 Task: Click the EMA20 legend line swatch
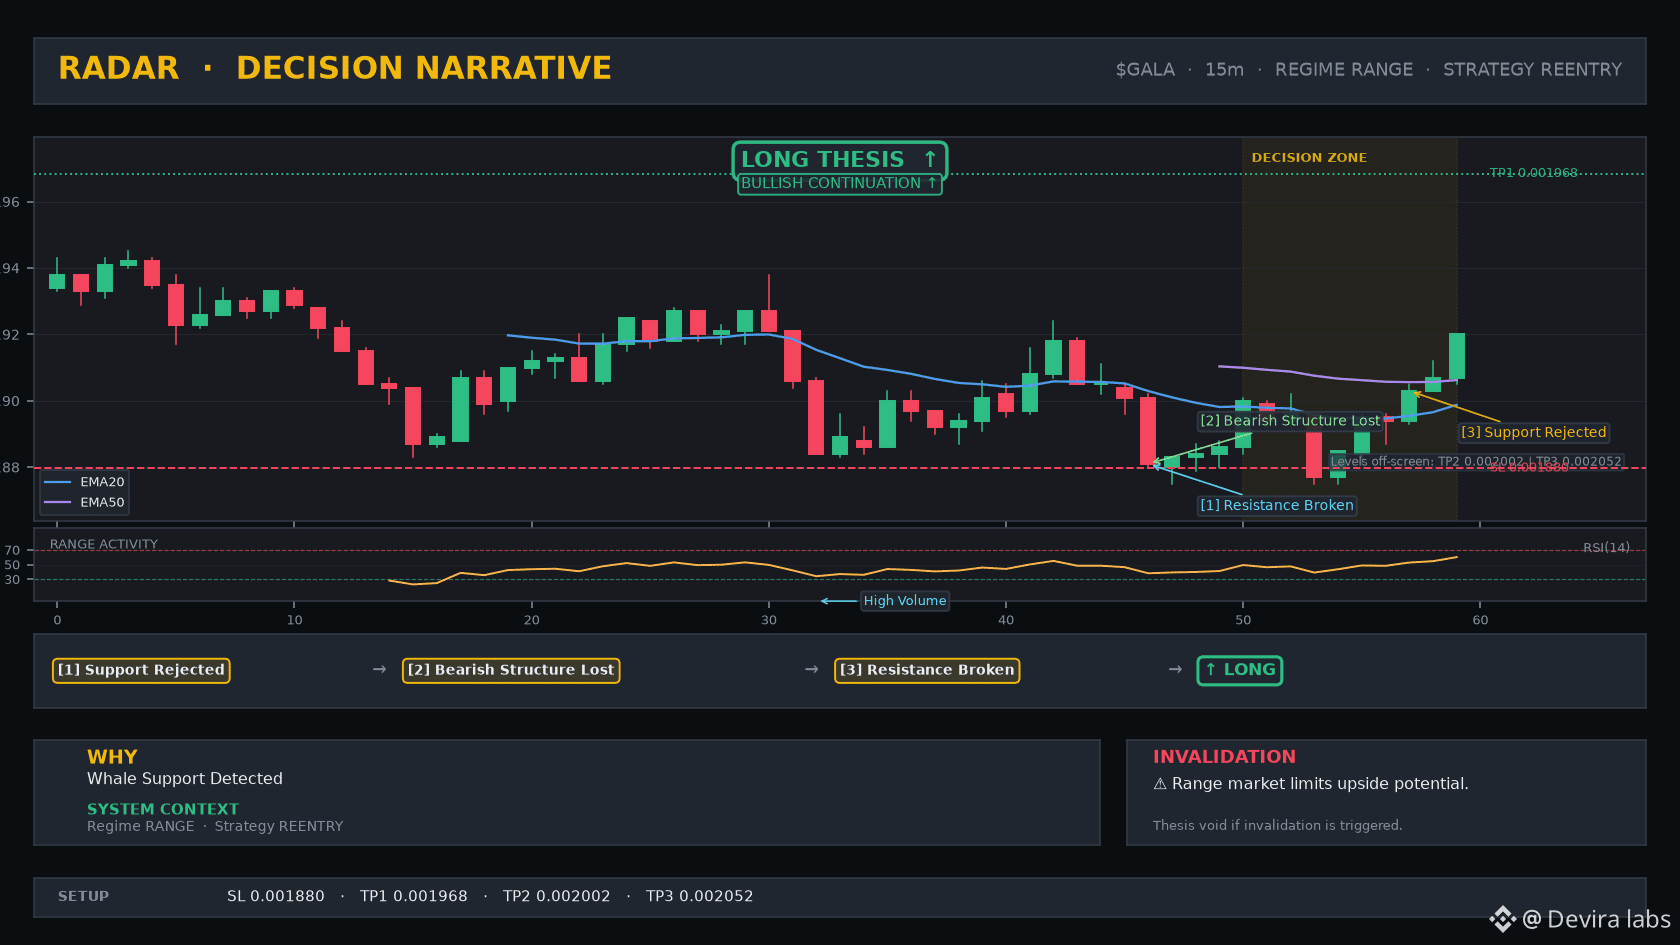pos(58,482)
